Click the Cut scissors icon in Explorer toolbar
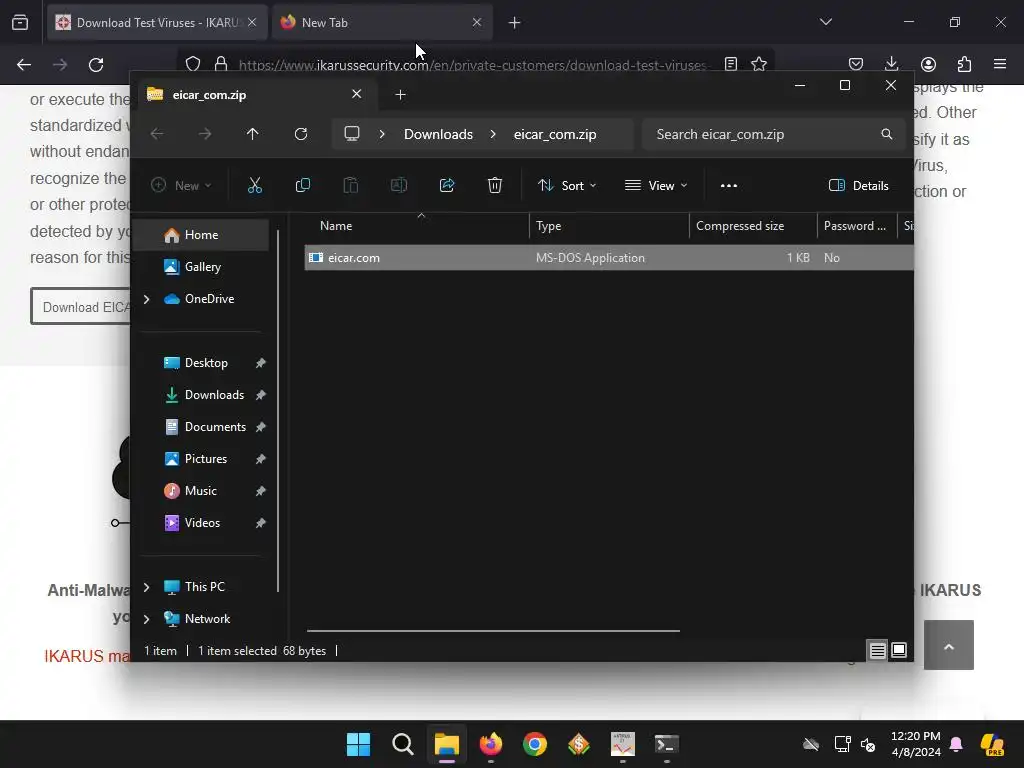 (x=255, y=185)
